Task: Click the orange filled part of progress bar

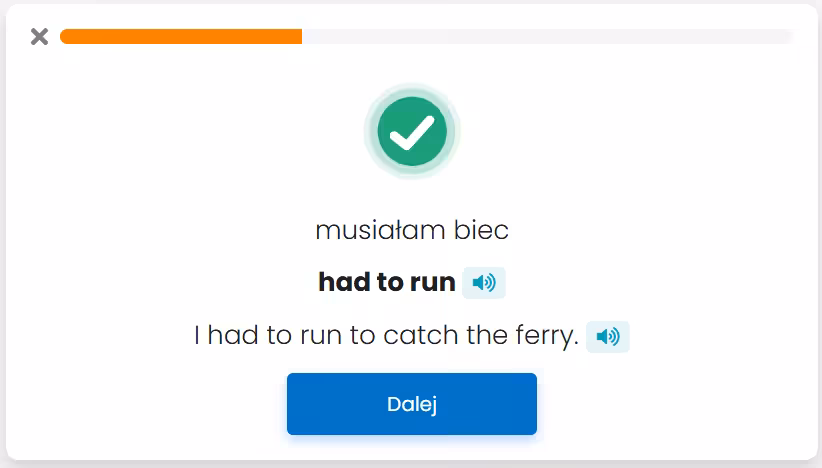Action: point(180,37)
